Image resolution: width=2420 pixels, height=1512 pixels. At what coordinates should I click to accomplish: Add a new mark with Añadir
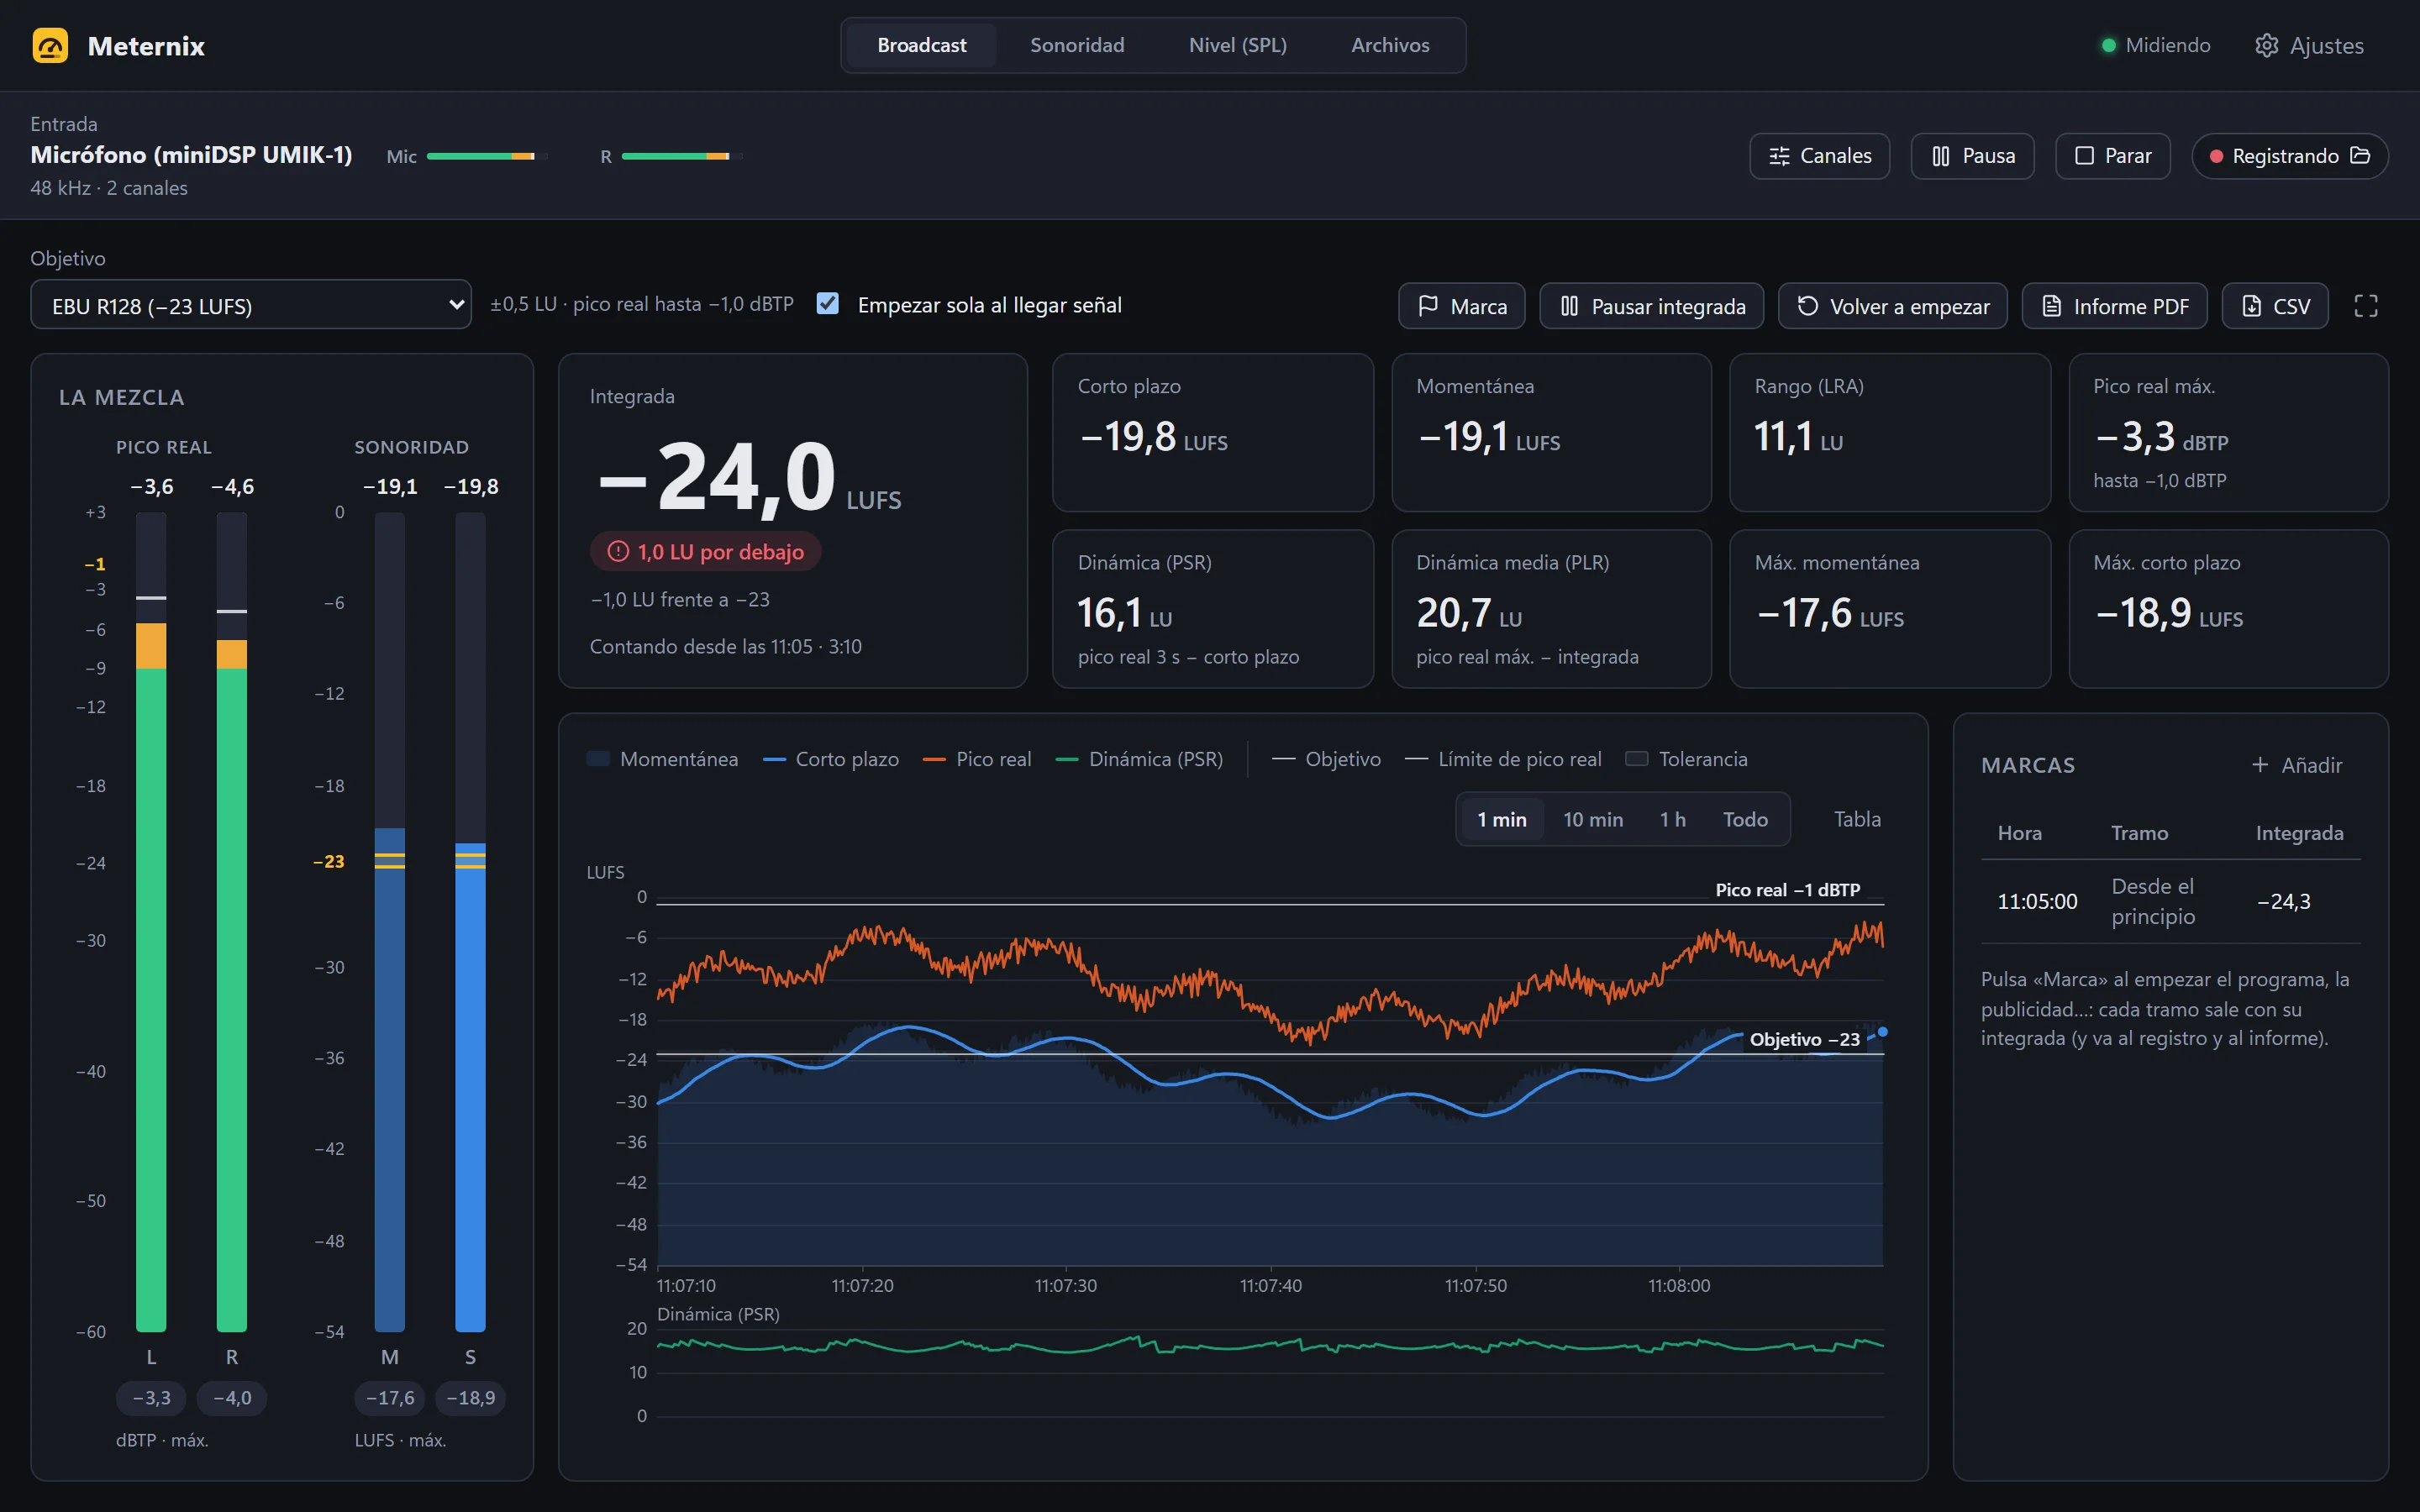pos(2296,765)
